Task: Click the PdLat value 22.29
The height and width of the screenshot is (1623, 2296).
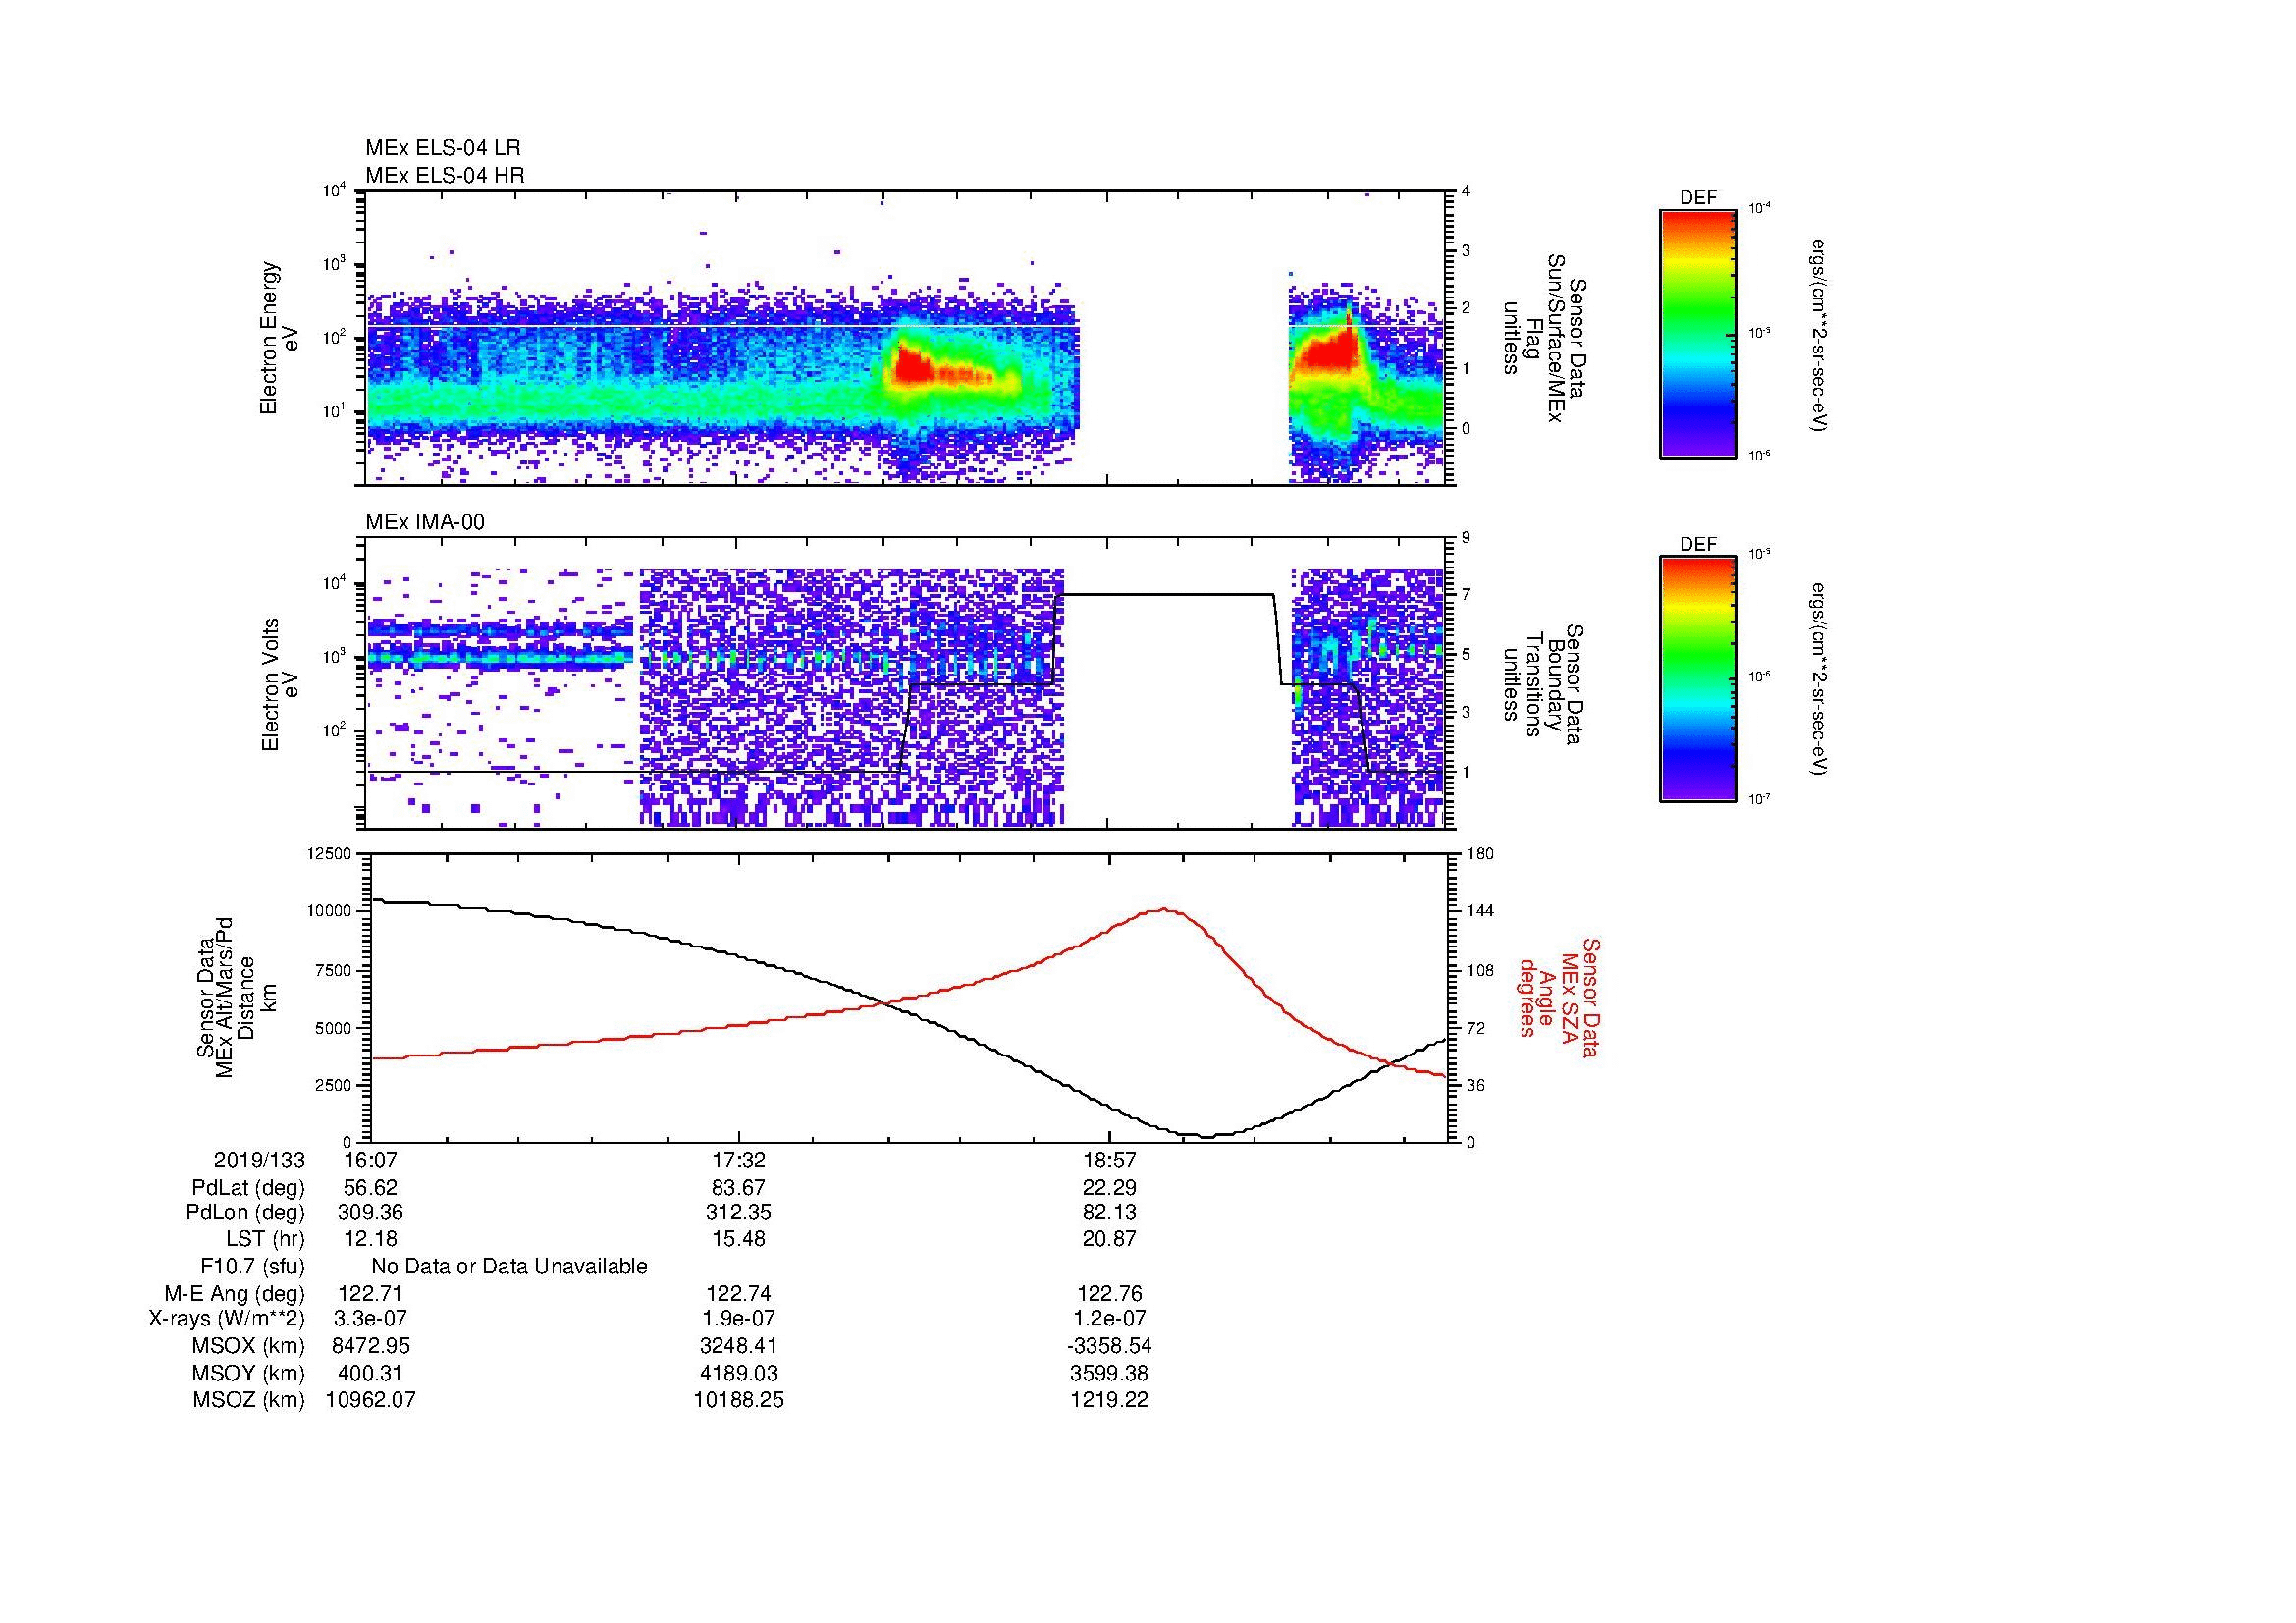Action: click(x=1109, y=1188)
